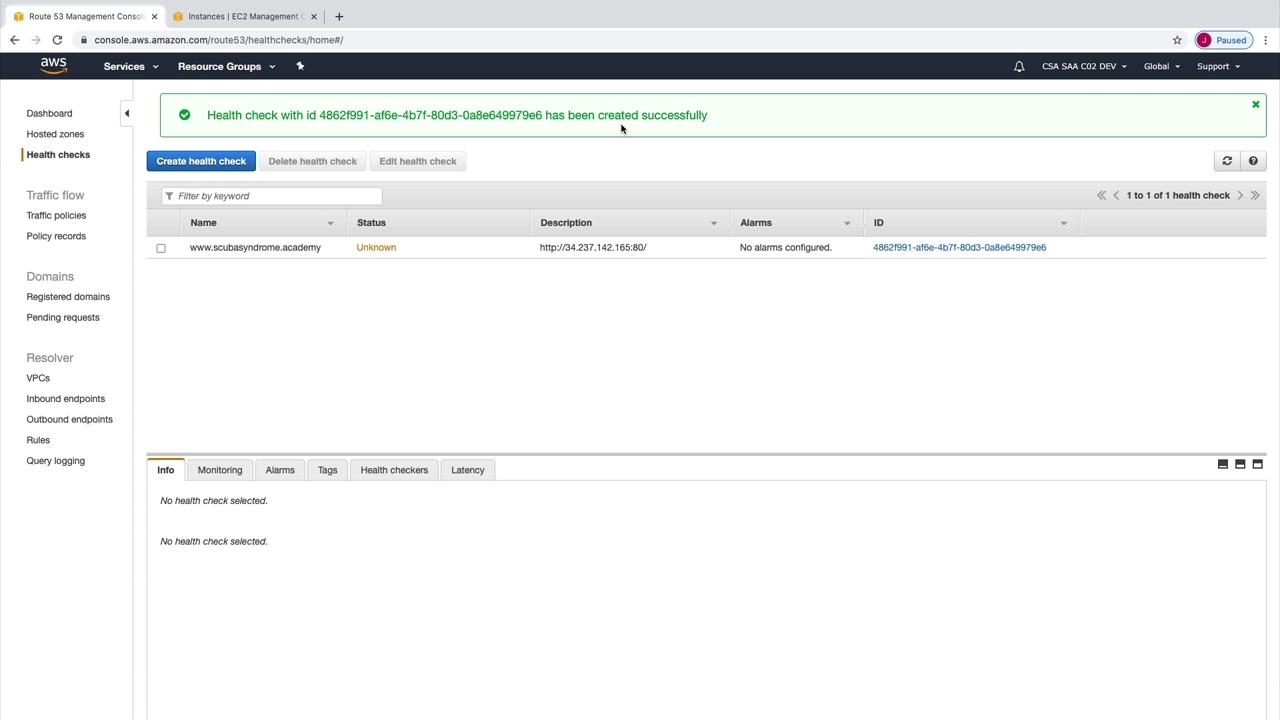Reload the browser page
This screenshot has width=1280, height=720.
tap(57, 40)
